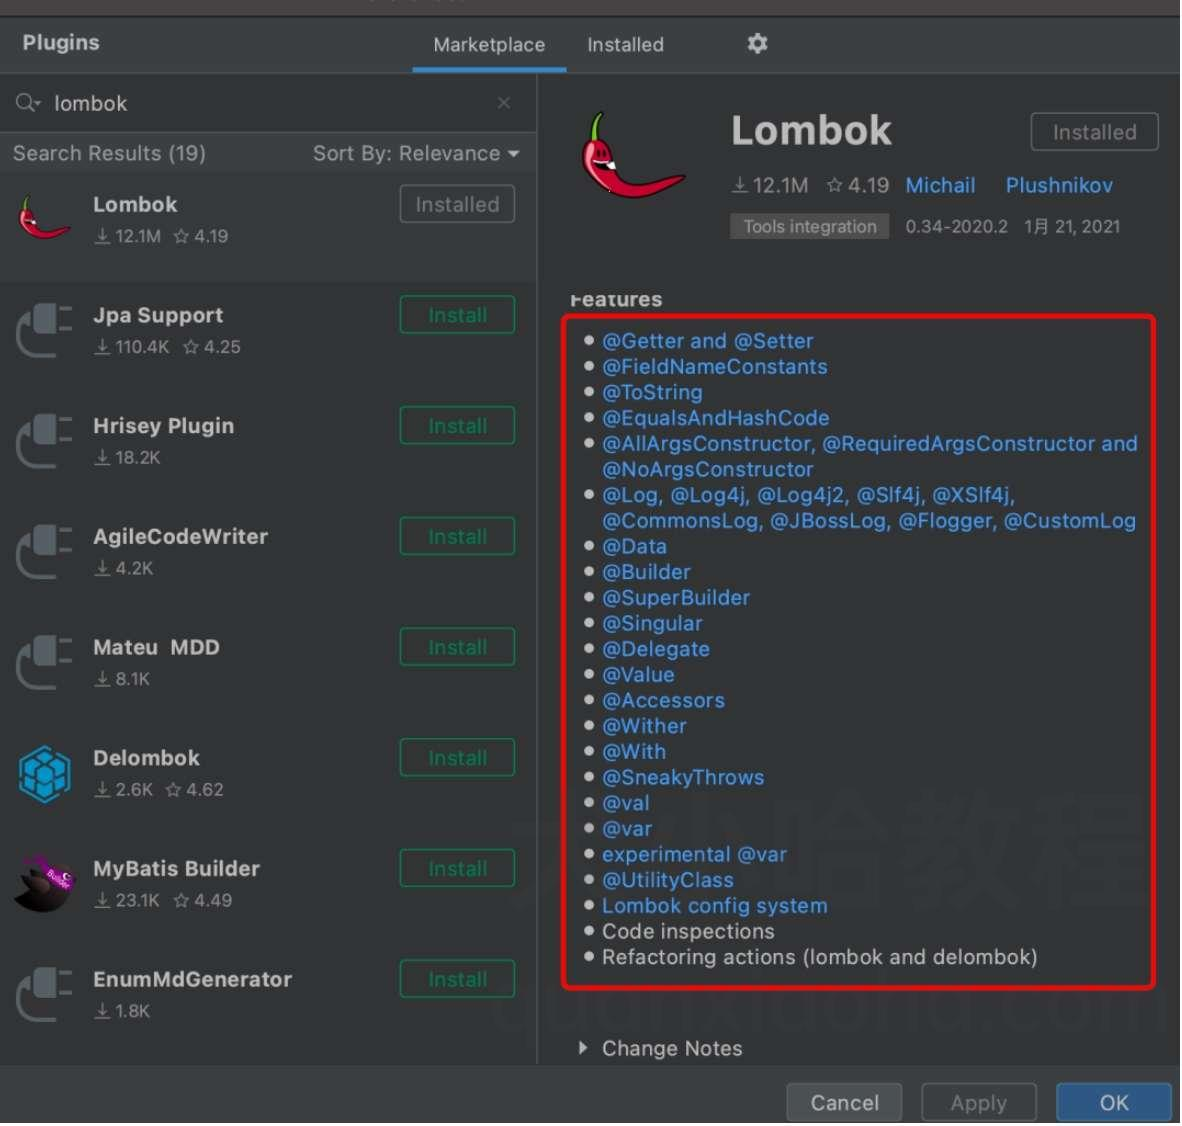Click the search magnifier icon

27,103
